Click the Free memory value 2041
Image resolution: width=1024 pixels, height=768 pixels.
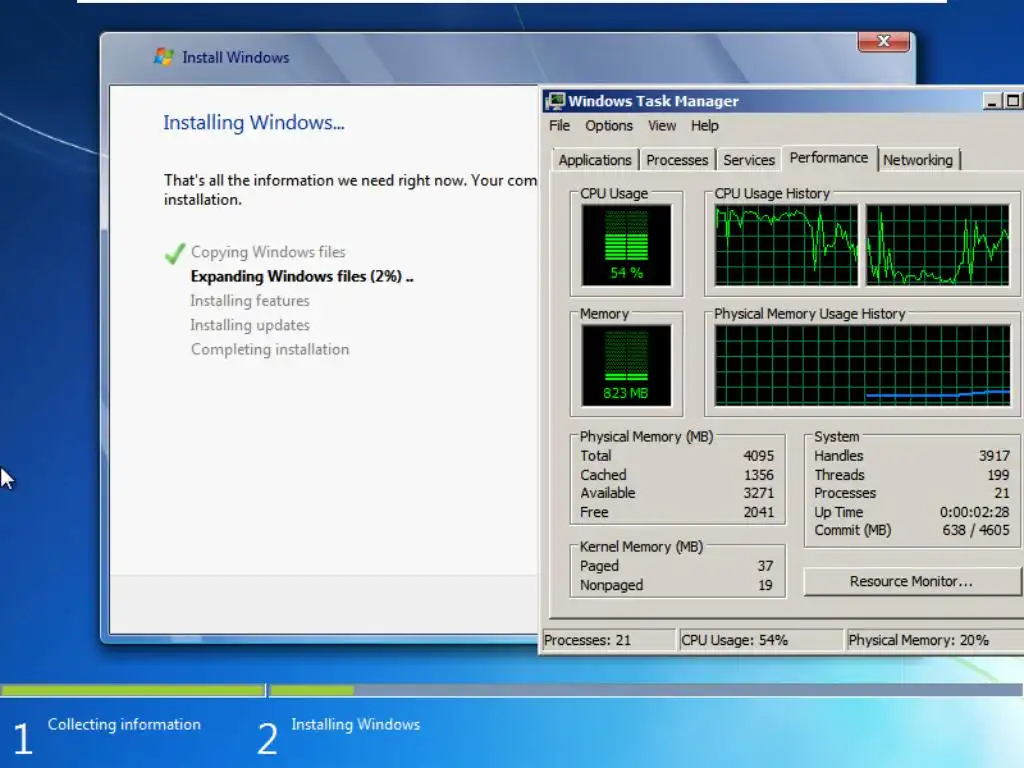pyautogui.click(x=758, y=512)
